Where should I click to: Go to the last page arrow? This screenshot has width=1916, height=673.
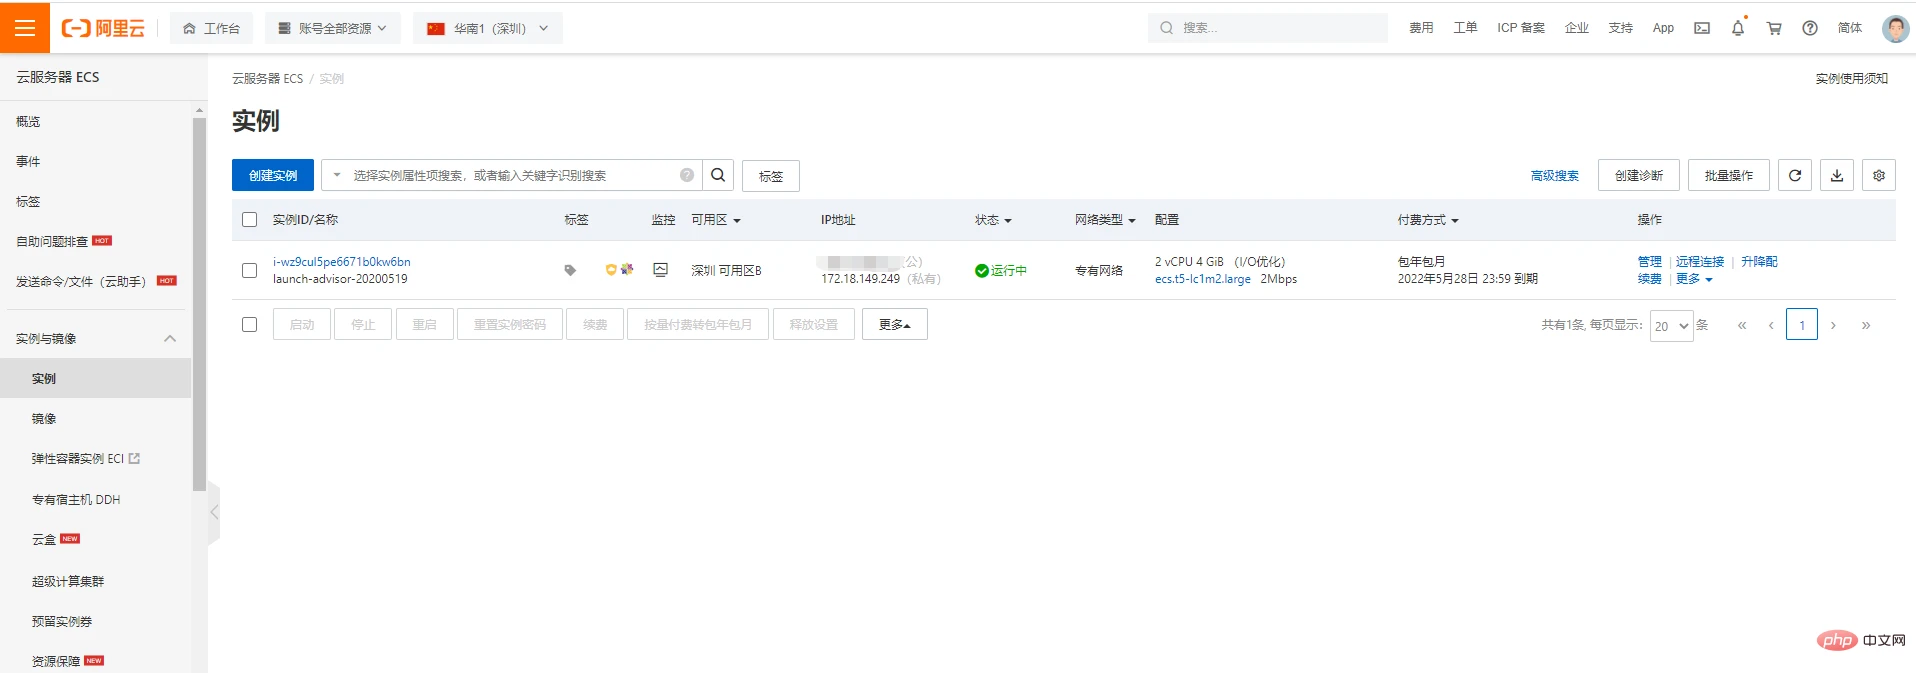click(x=1866, y=325)
